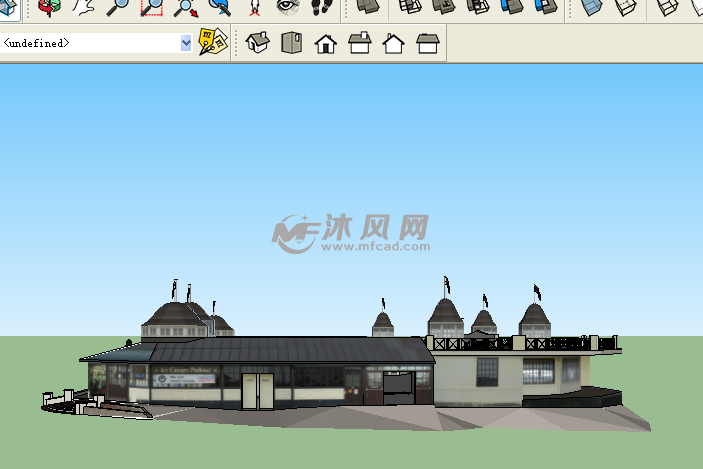Click the cream double doors on the building
Screen dimensions: 703x469
(x=258, y=391)
